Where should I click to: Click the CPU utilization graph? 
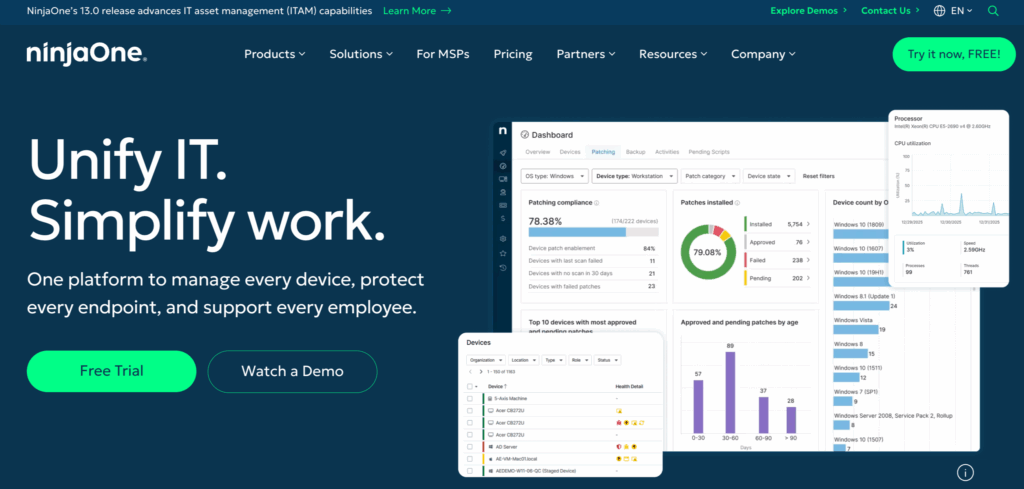953,184
